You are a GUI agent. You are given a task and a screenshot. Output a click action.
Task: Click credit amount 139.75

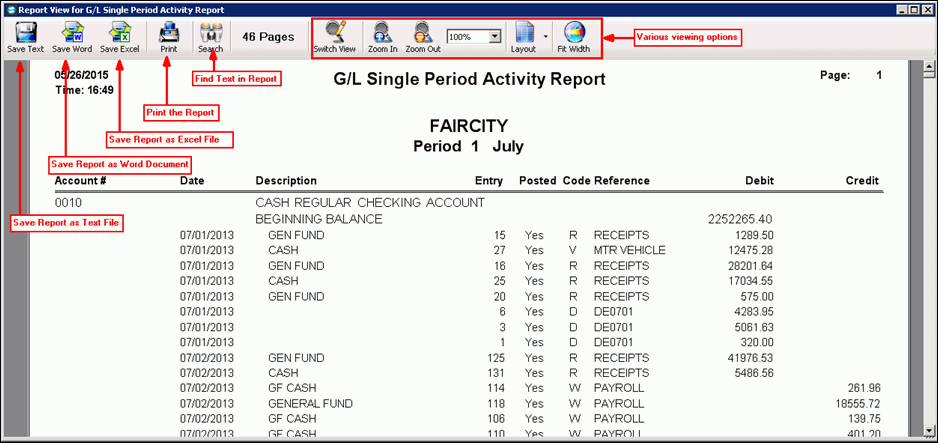[864, 418]
